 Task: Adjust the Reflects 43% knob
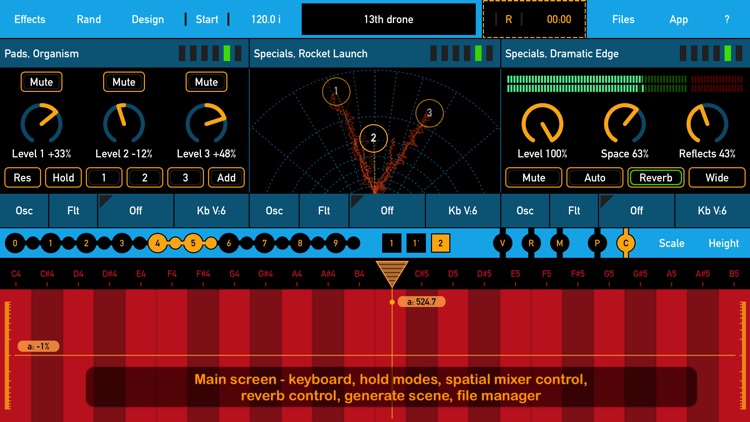click(707, 122)
